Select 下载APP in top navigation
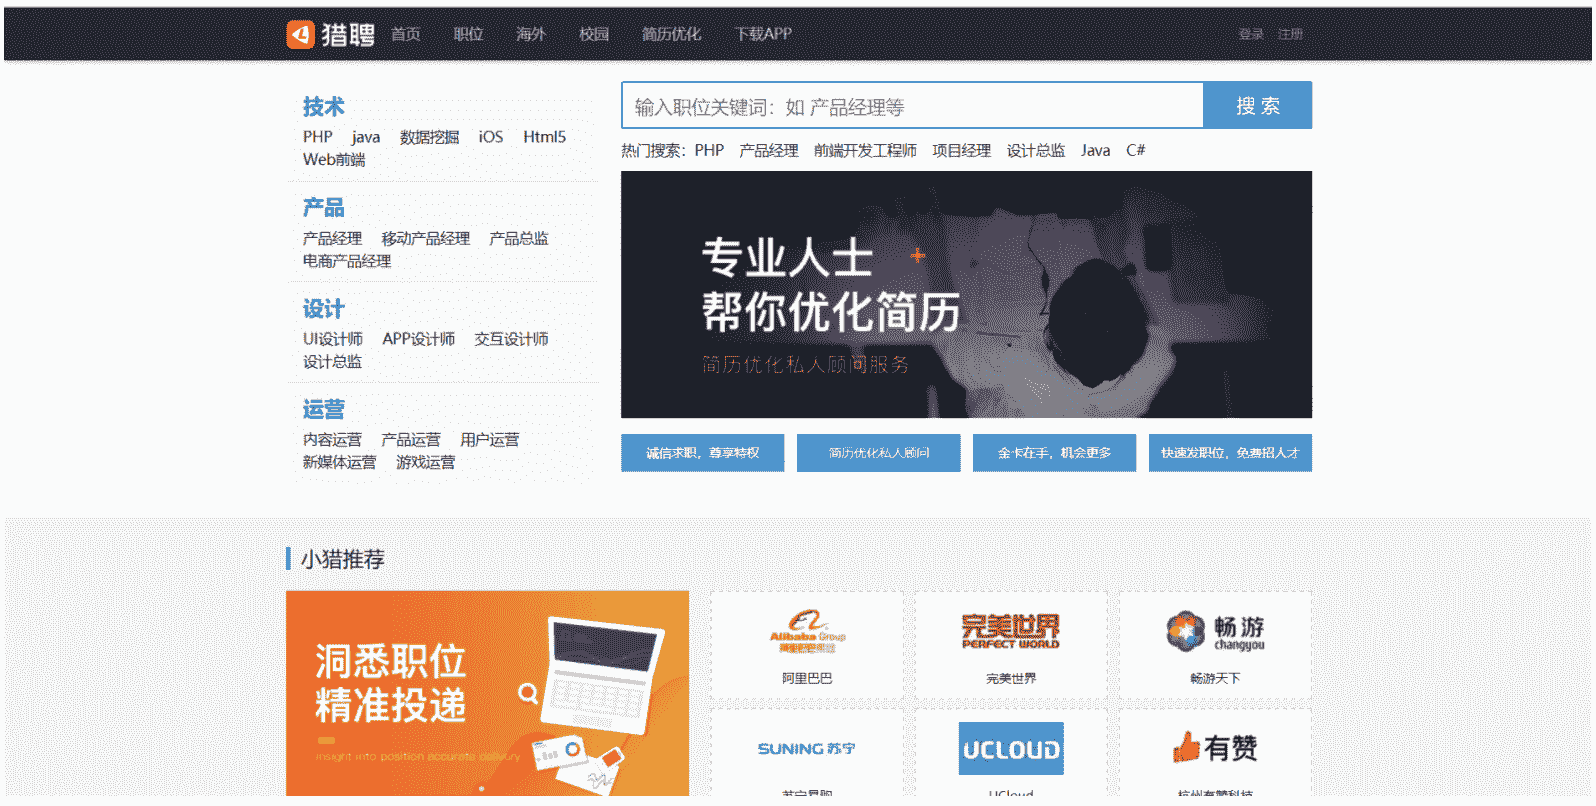The width and height of the screenshot is (1596, 806). coord(763,34)
